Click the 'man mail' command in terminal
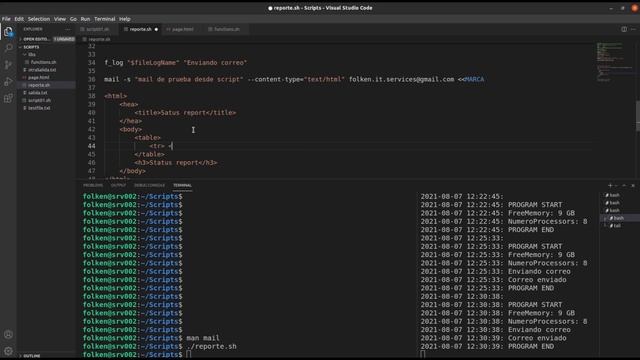 click(x=203, y=338)
